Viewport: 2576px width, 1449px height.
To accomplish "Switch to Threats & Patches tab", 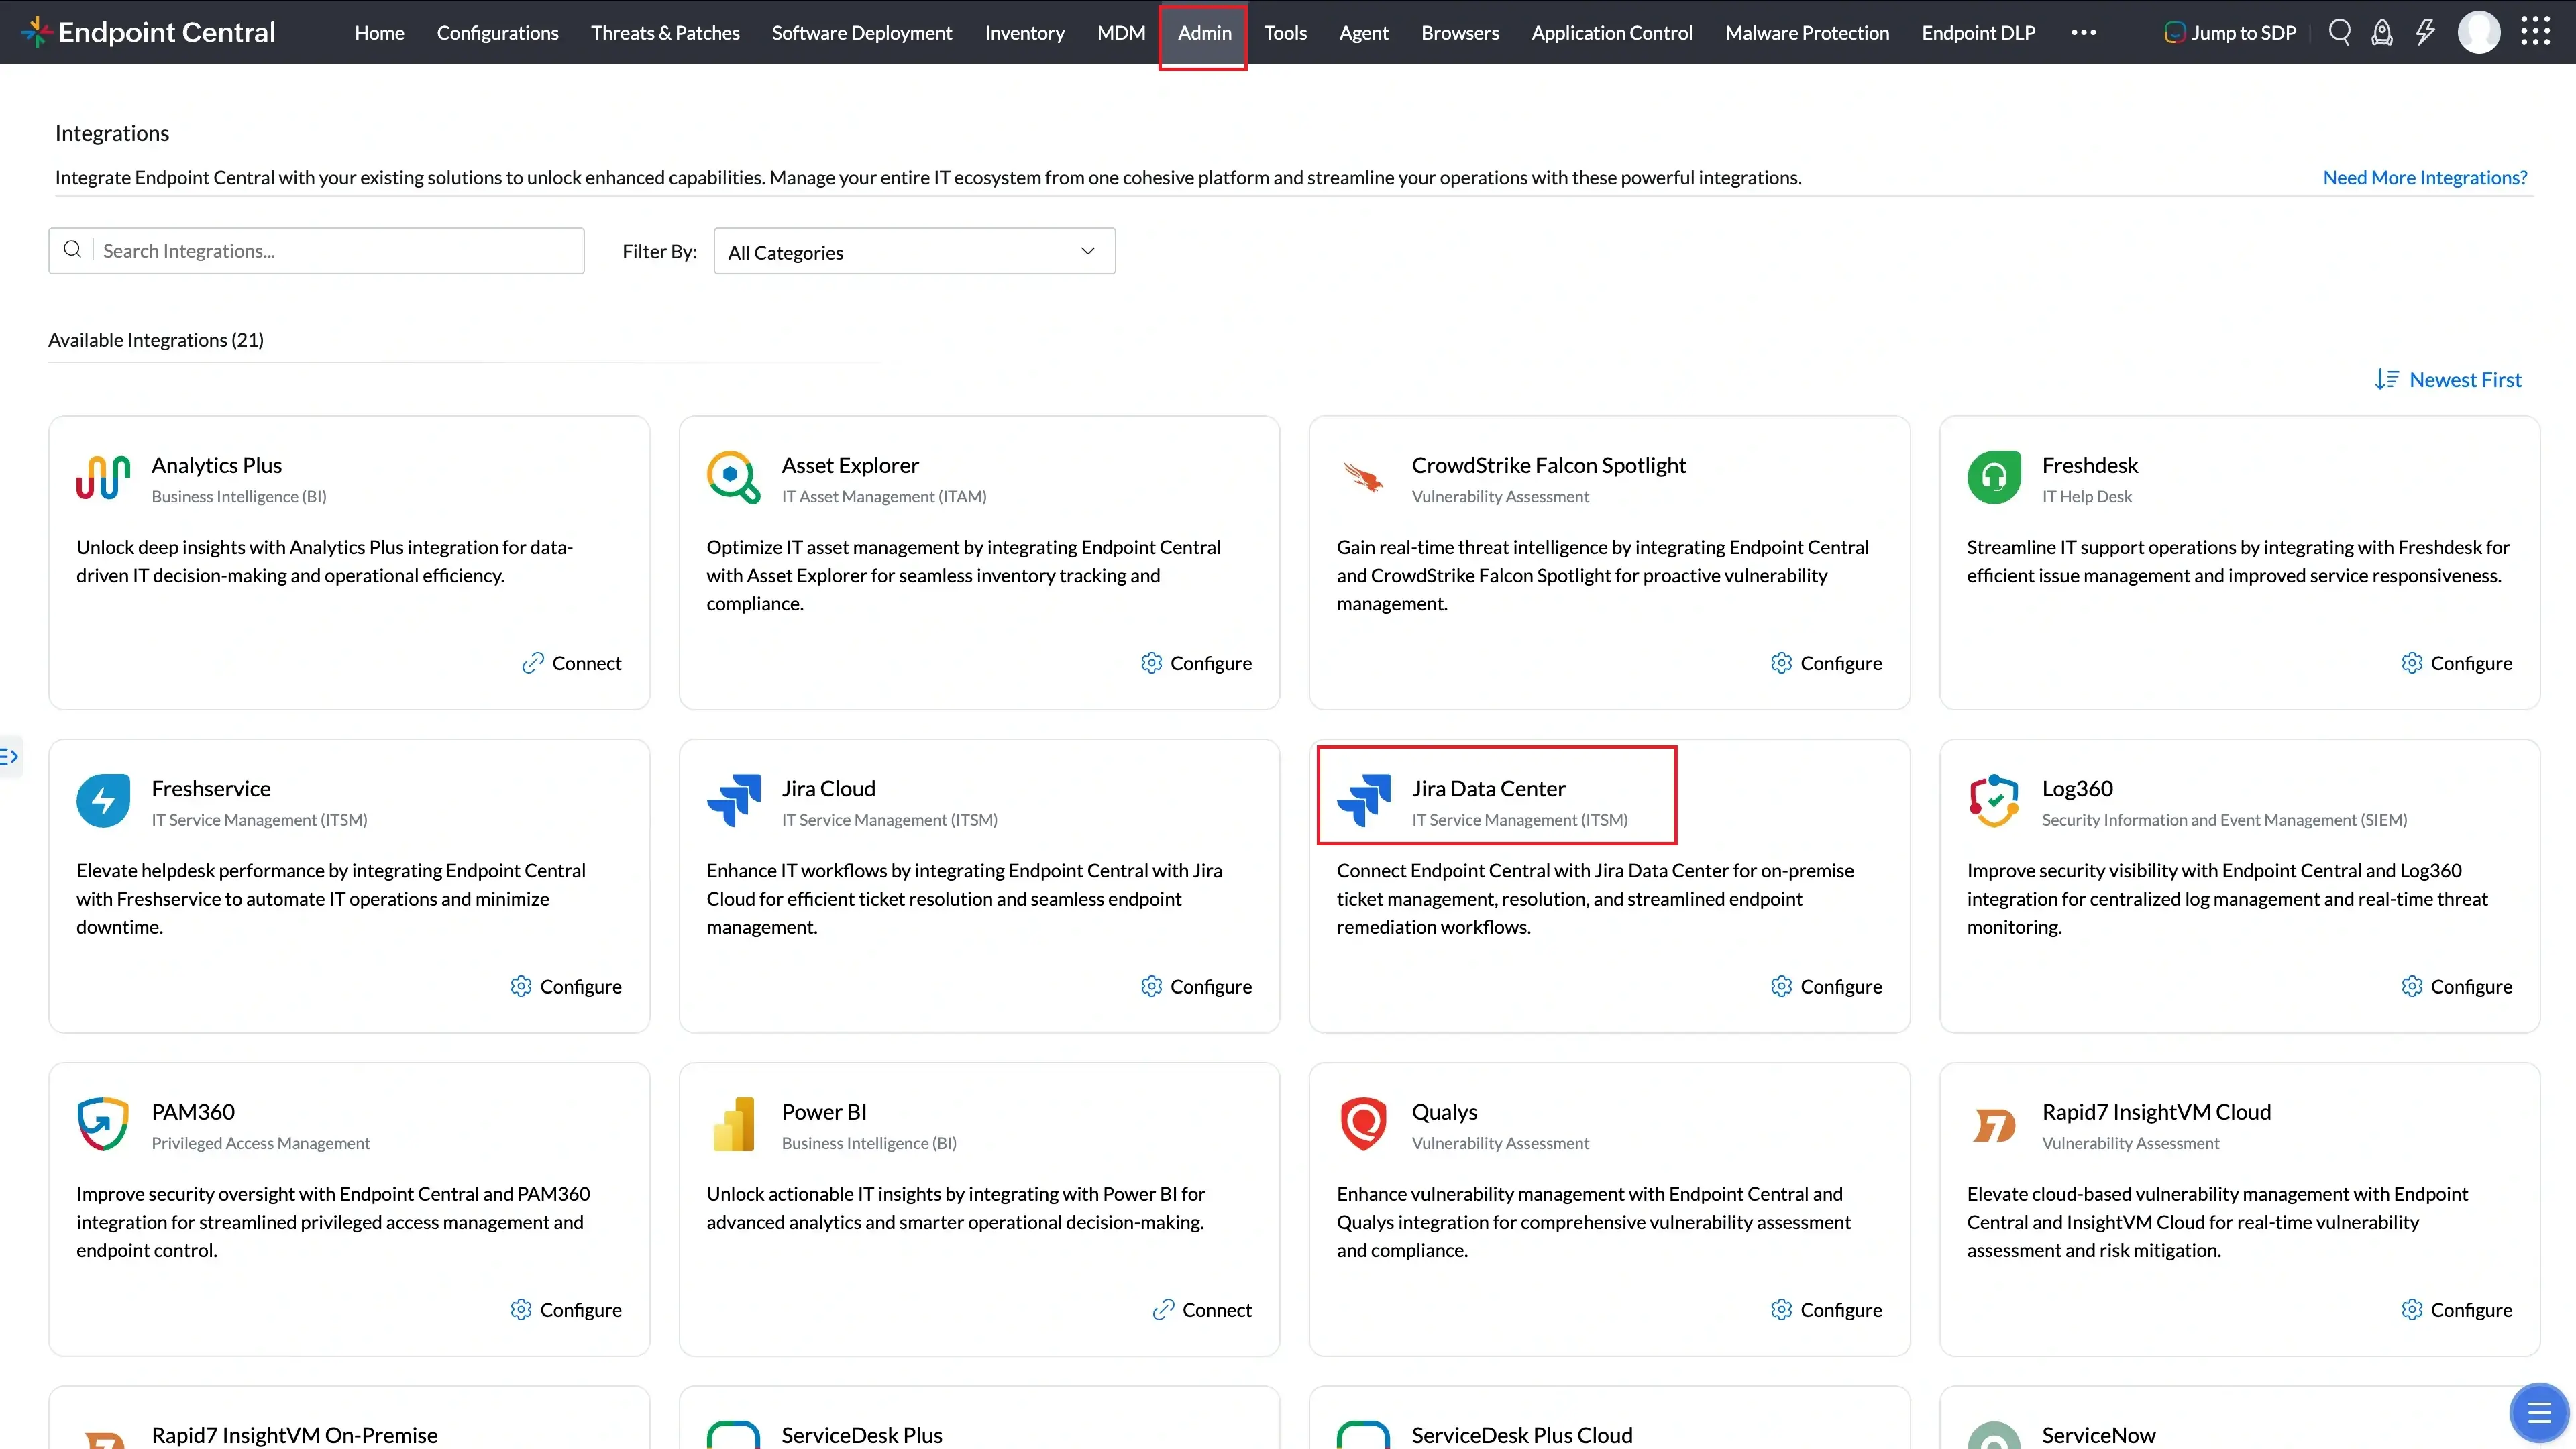I will point(665,32).
